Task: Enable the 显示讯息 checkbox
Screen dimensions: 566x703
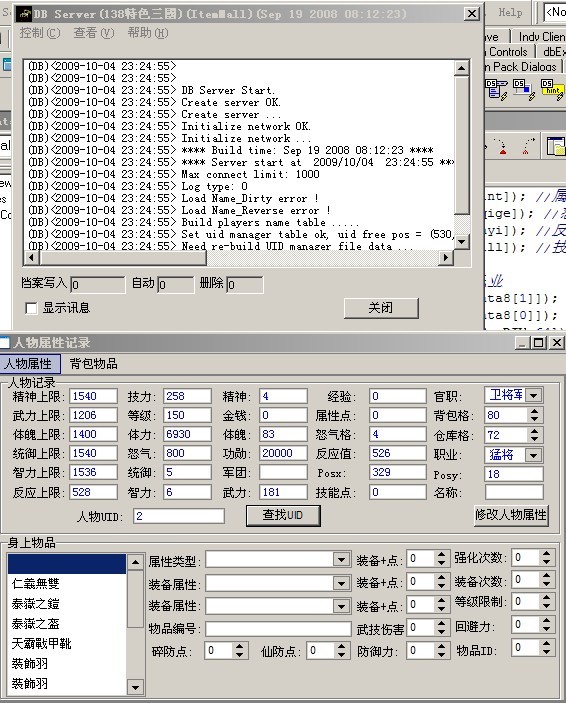Action: pos(31,308)
